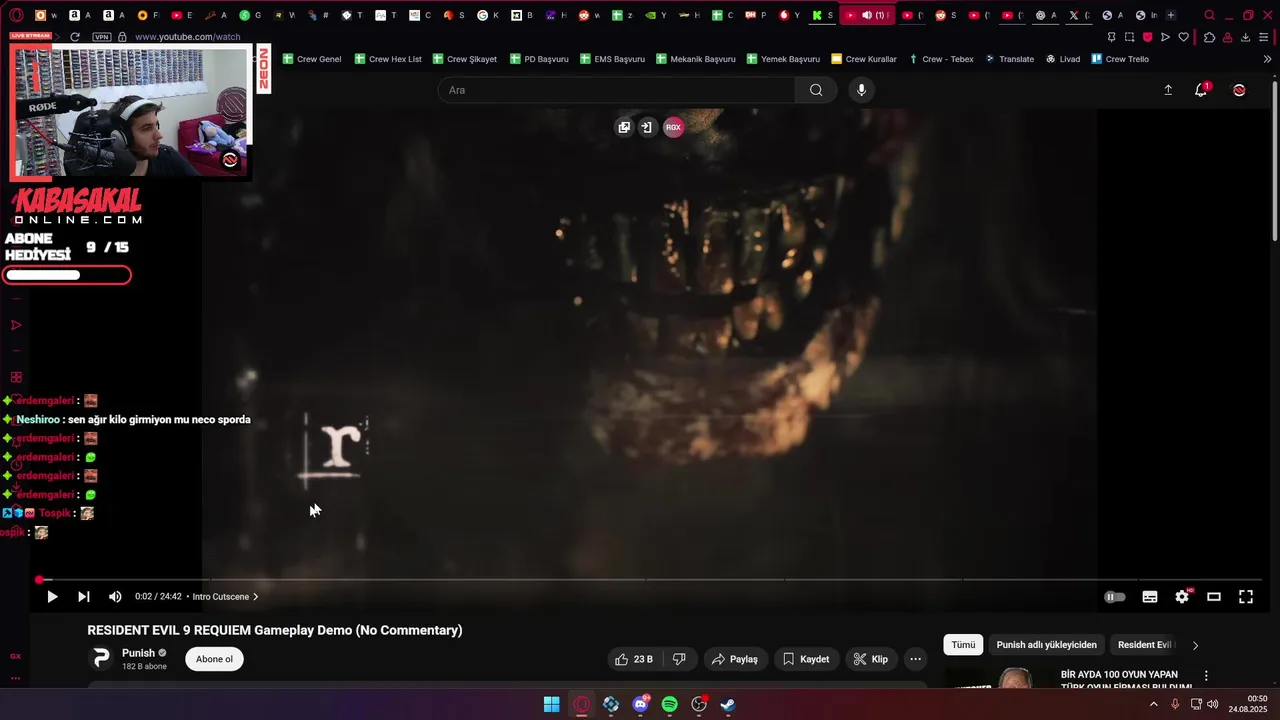Open the Punish channel name link
The width and height of the screenshot is (1280, 720).
[138, 653]
